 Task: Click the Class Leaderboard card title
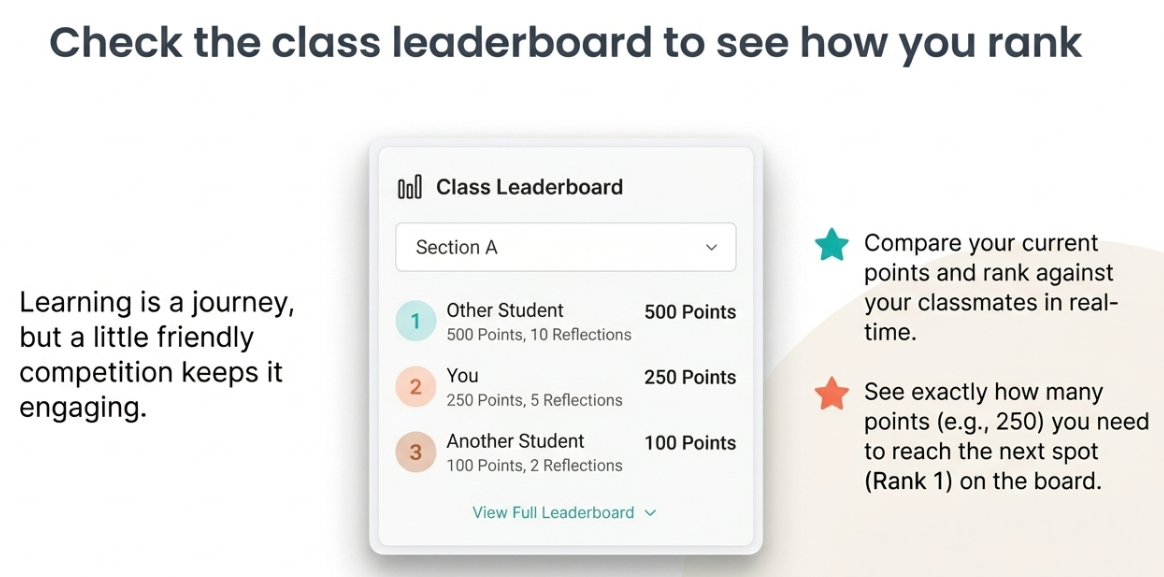(529, 187)
